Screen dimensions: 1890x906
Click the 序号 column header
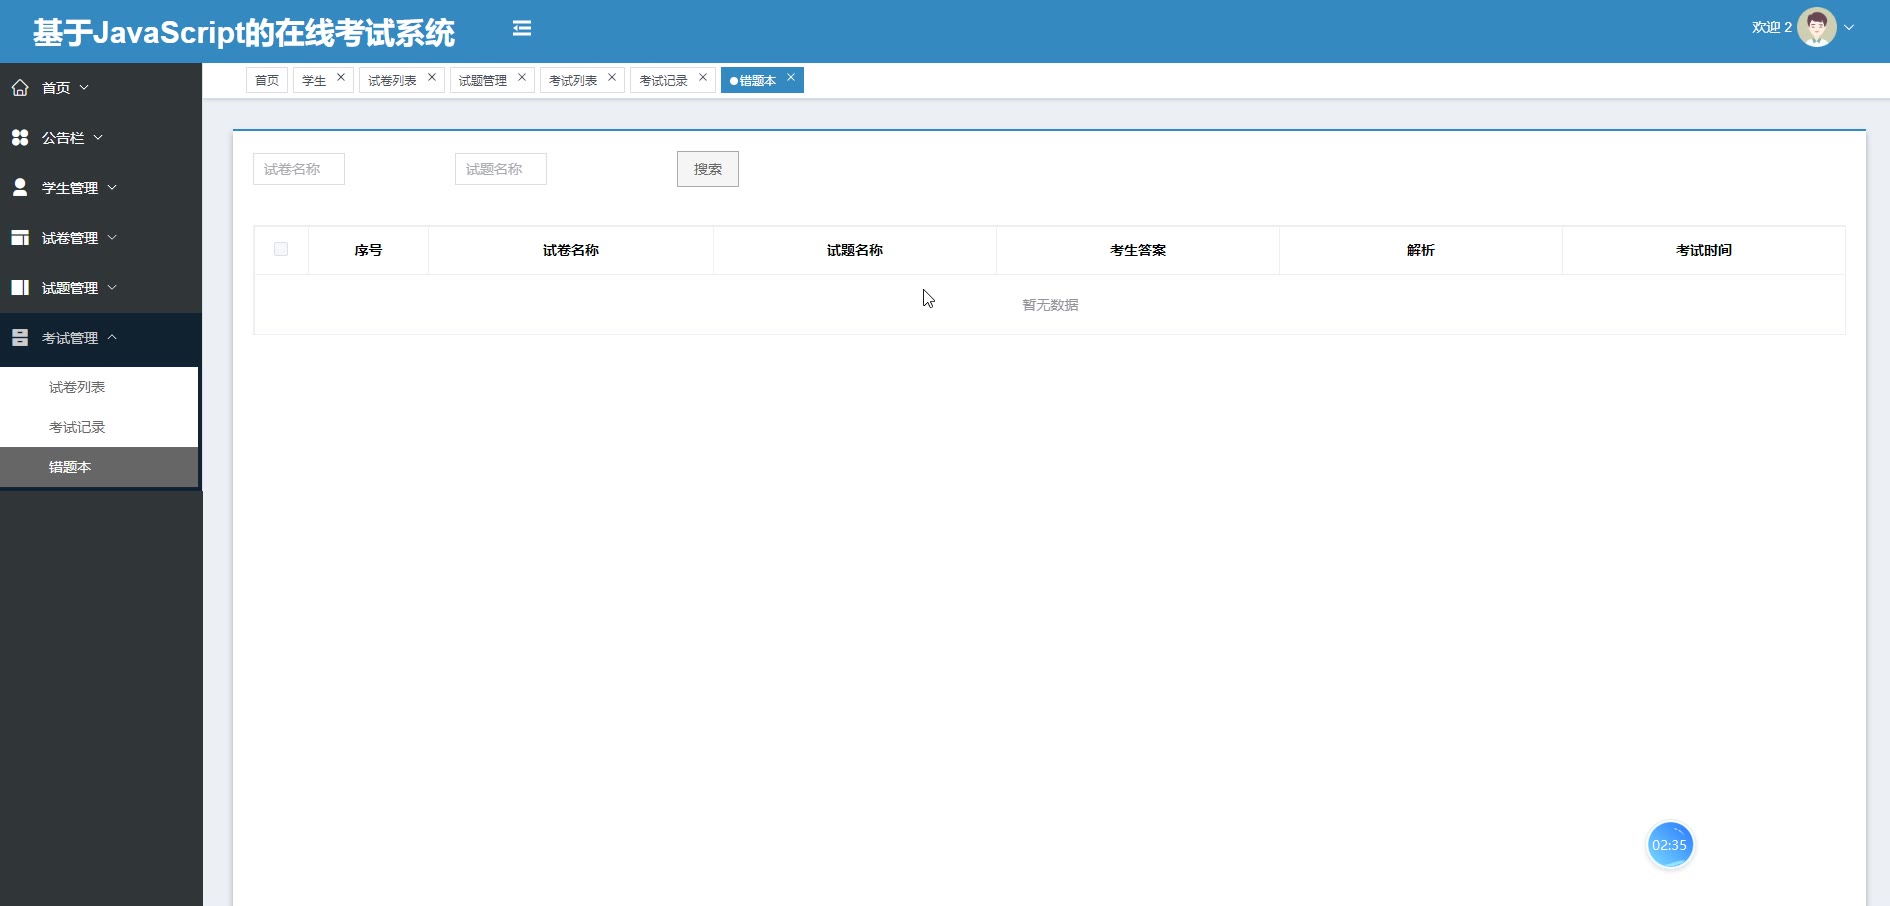(368, 250)
